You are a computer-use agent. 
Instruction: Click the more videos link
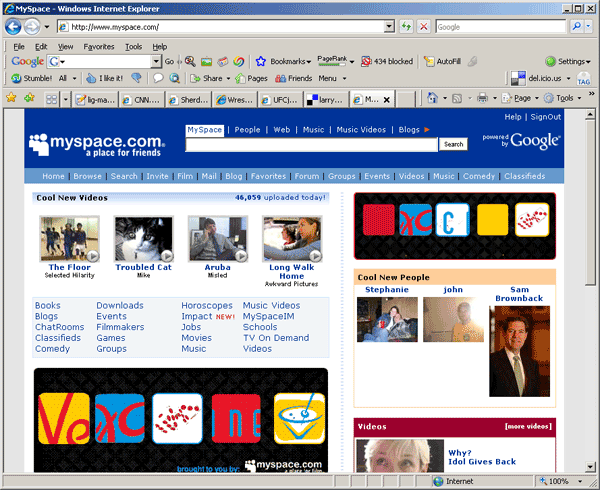[x=528, y=426]
